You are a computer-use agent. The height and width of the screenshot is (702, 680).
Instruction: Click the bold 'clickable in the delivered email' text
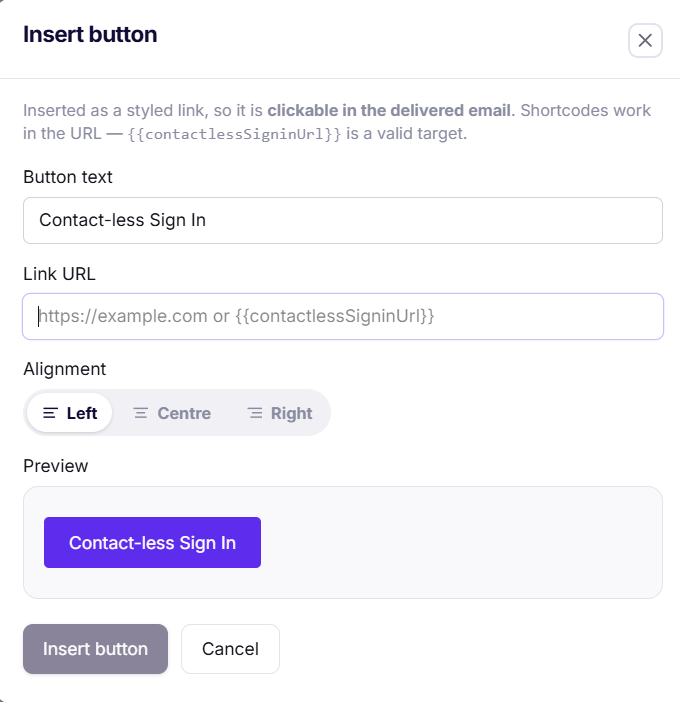click(x=389, y=110)
